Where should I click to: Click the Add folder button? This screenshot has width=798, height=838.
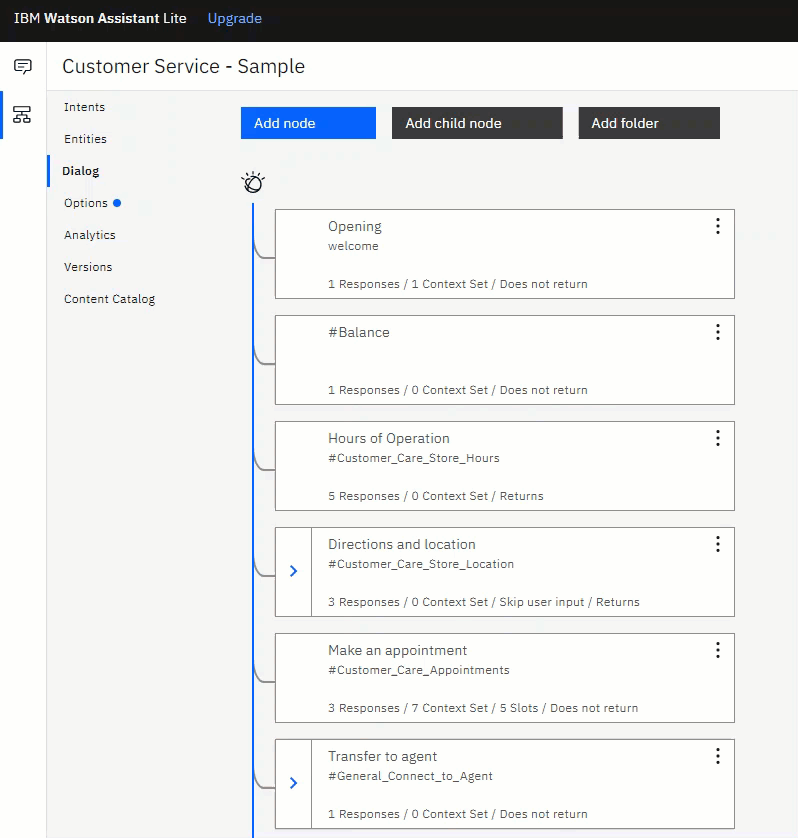pyautogui.click(x=649, y=123)
